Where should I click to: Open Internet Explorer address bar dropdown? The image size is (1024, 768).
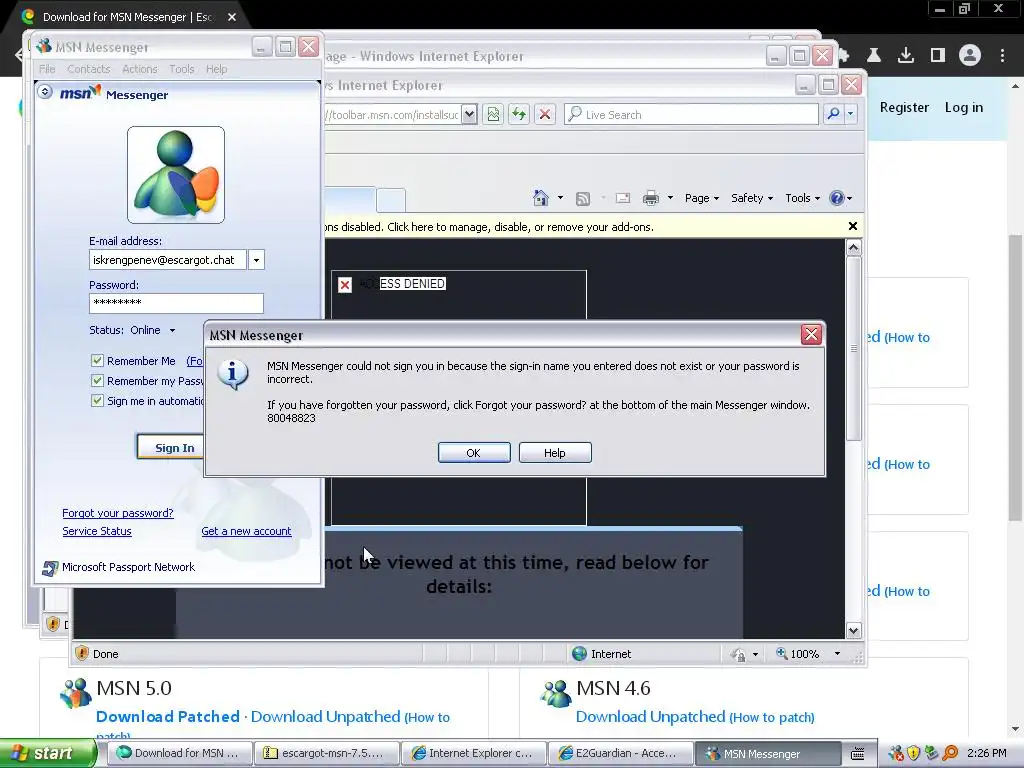470,114
